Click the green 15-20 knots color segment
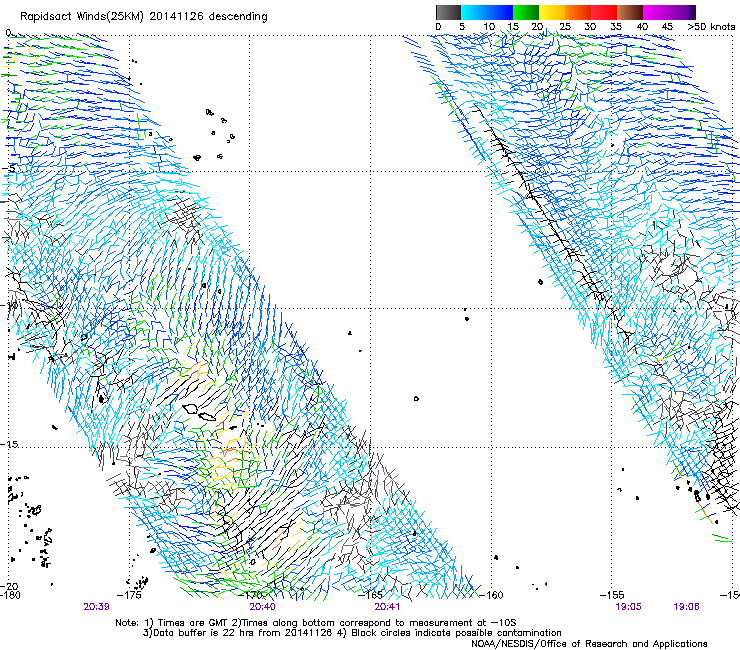This screenshot has width=740, height=650. [526, 12]
